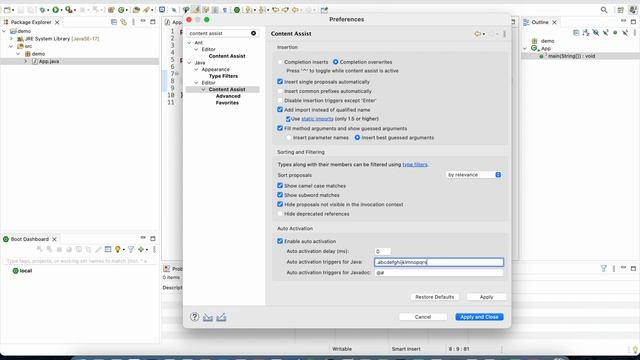Click back navigation arrow in Preferences header
This screenshot has width=640, height=360.
(478, 34)
